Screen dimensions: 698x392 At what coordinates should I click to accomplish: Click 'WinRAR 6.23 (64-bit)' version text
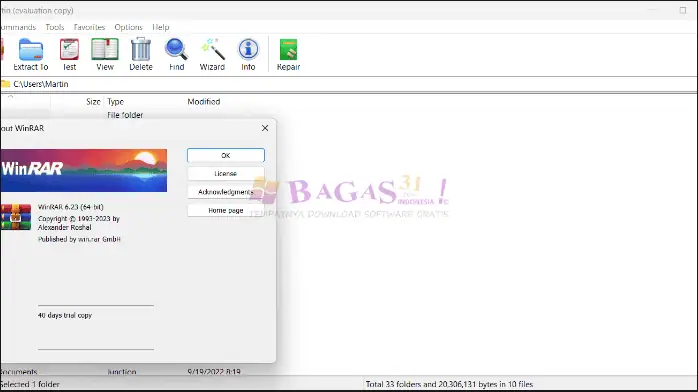70,207
